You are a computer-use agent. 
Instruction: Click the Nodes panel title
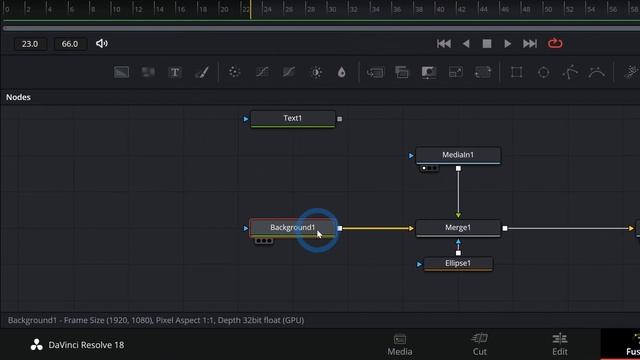pos(18,97)
